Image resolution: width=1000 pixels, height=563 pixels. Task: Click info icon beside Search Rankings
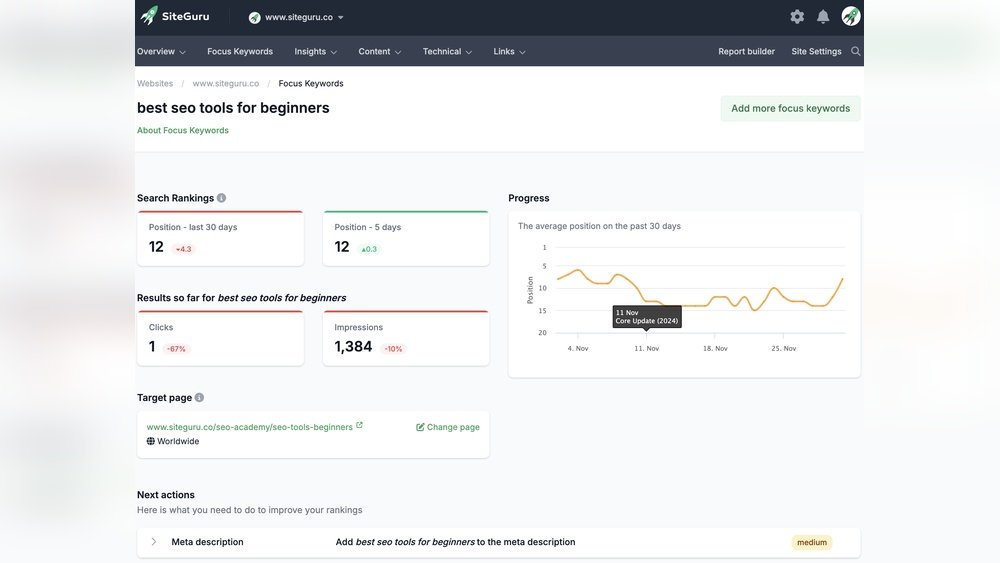(x=222, y=198)
